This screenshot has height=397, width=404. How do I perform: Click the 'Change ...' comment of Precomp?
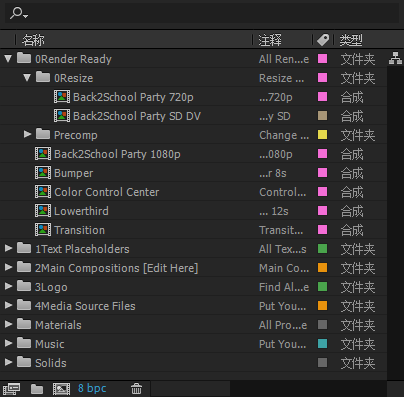click(284, 135)
